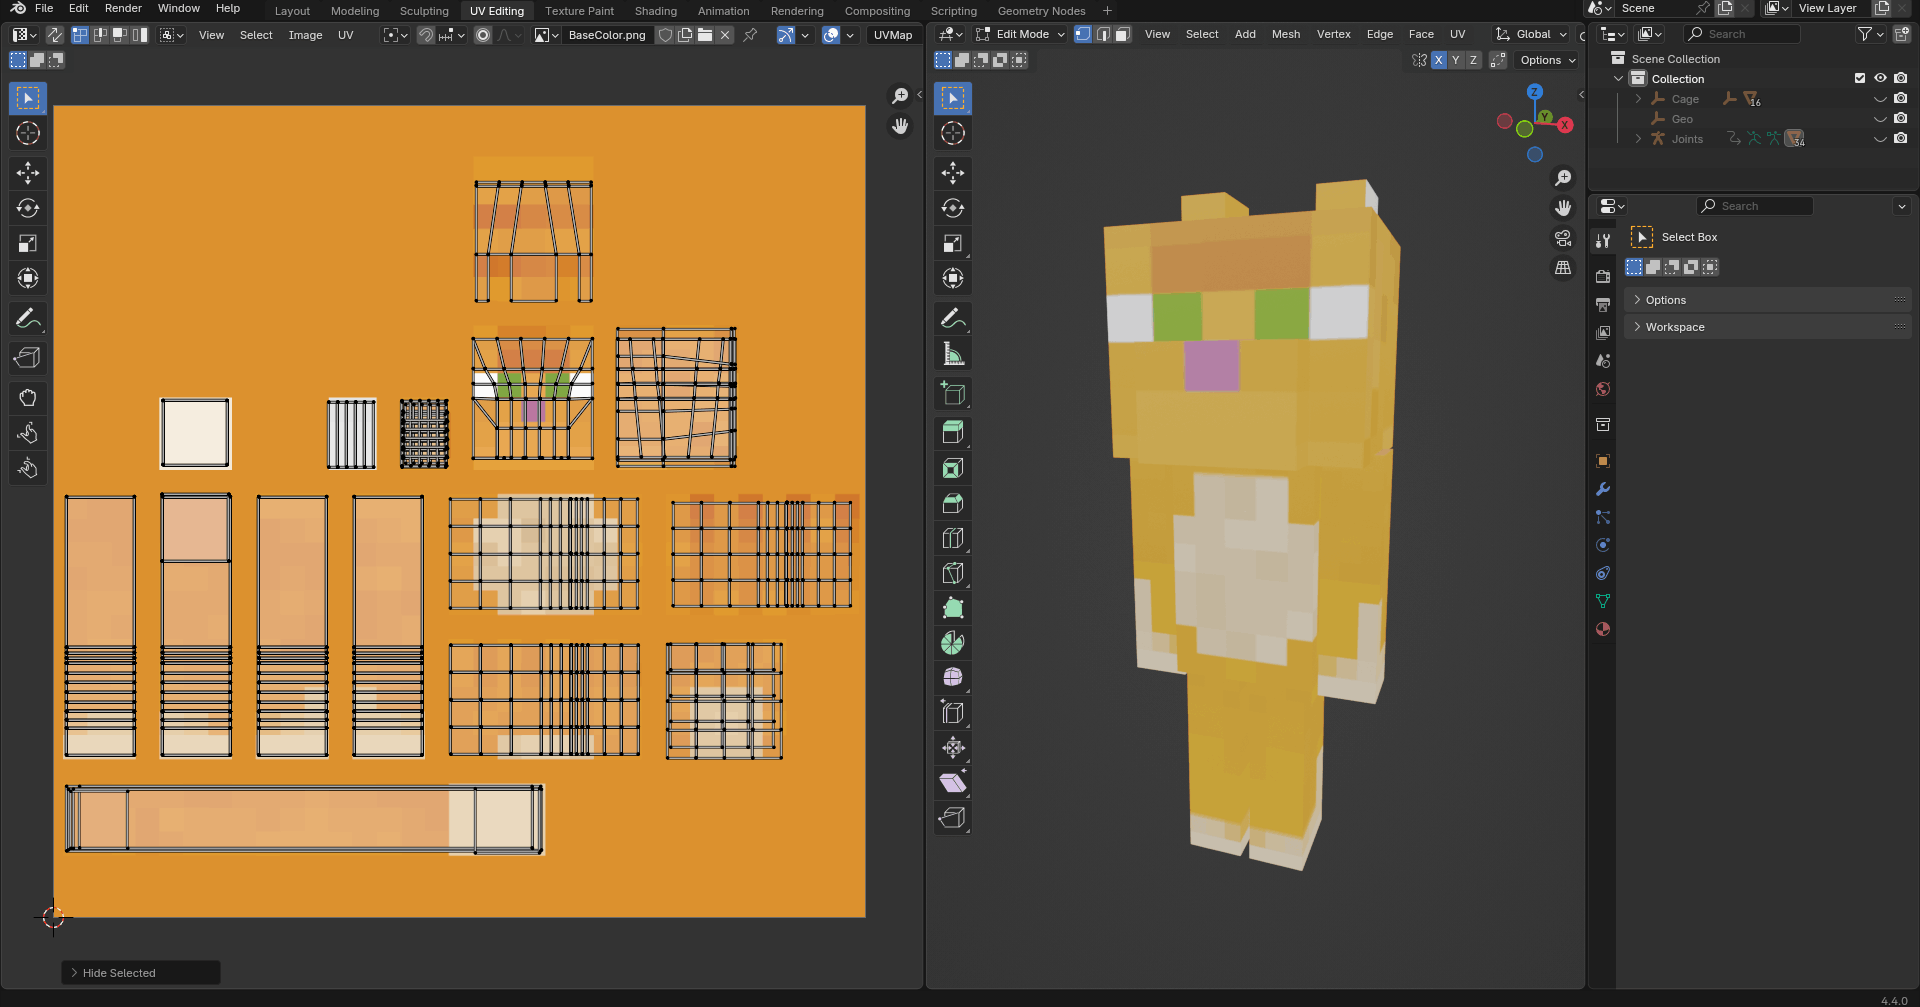Open the Edit Mode dropdown
This screenshot has width=1920, height=1007.
(1021, 34)
